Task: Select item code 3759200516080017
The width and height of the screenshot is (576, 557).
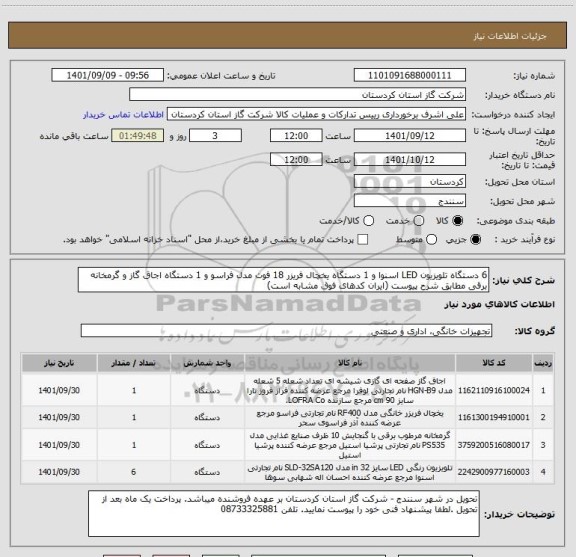Action: pos(494,445)
